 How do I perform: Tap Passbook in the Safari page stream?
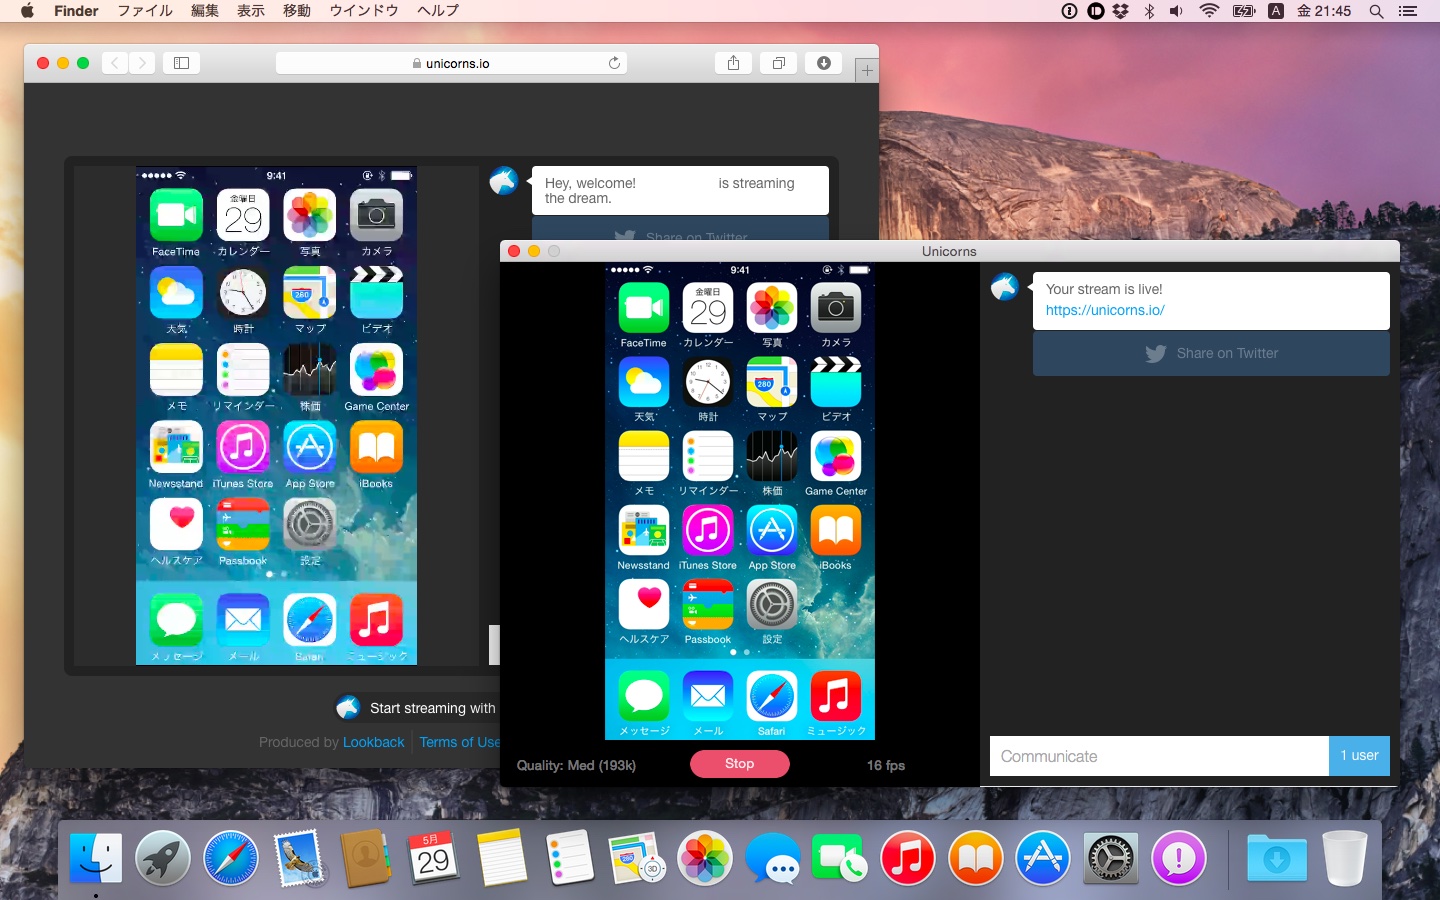243,524
